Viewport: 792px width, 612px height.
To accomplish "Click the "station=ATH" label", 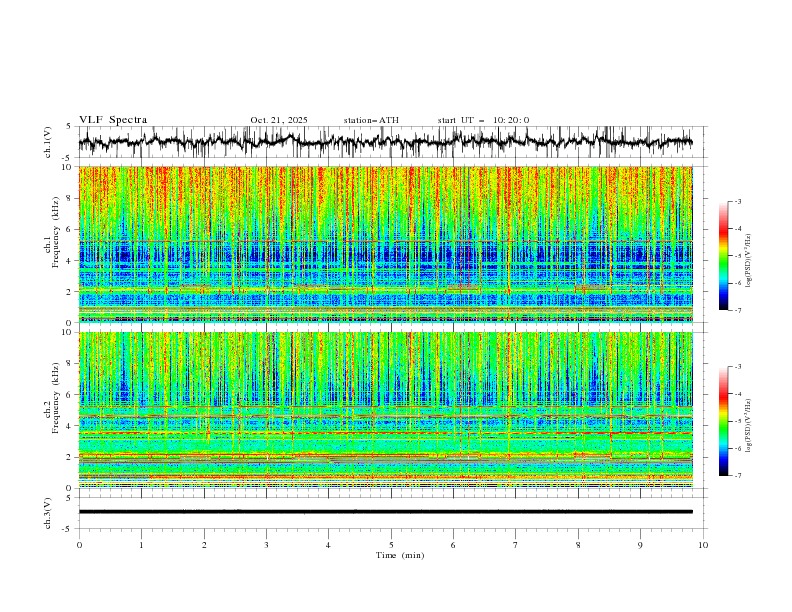I will pyautogui.click(x=371, y=120).
